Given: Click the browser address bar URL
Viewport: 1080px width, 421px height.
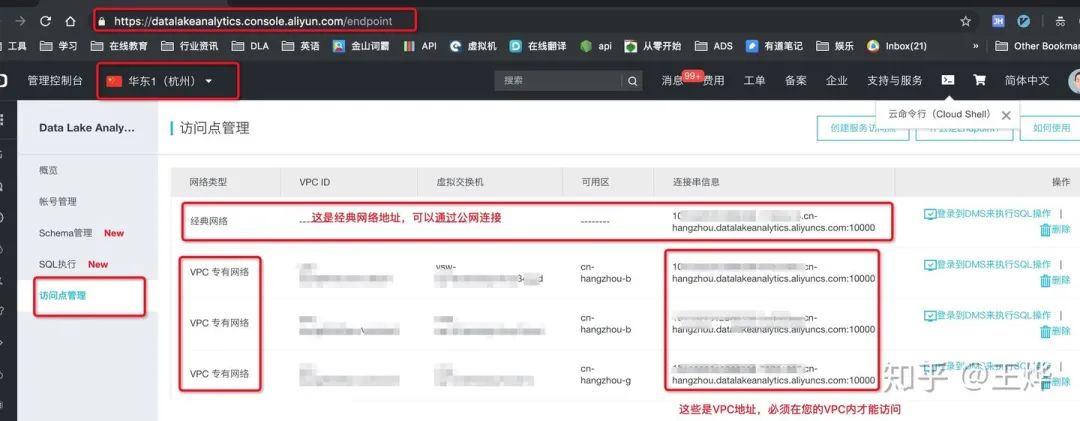Looking at the screenshot, I should (x=253, y=21).
